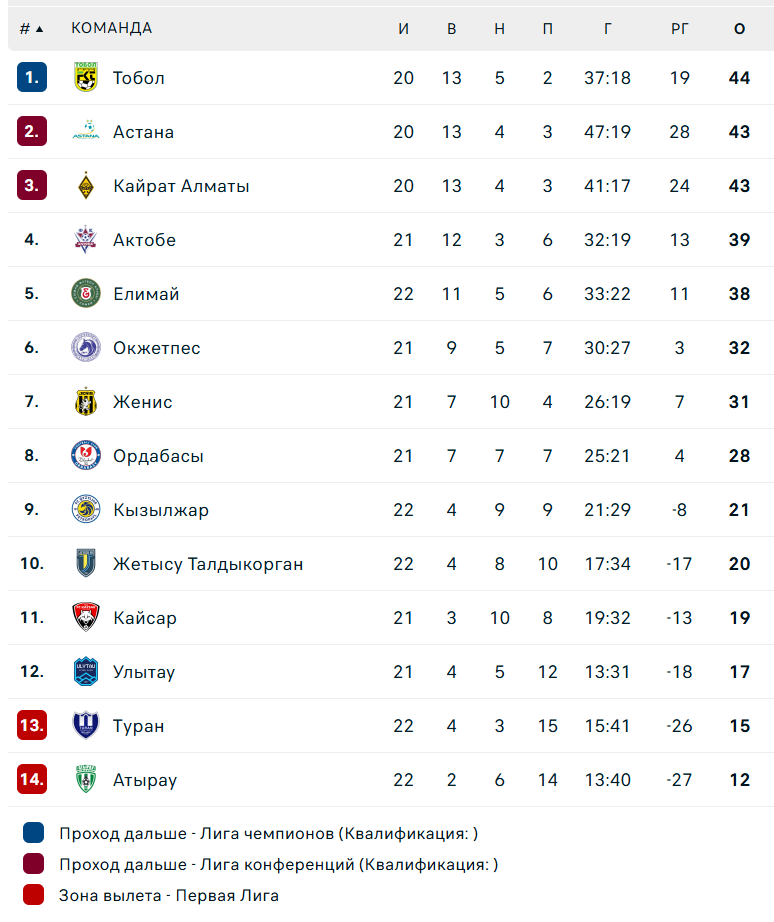The image size is (774, 922).
Task: Click the Кызылжар club logo
Action: coord(86,509)
